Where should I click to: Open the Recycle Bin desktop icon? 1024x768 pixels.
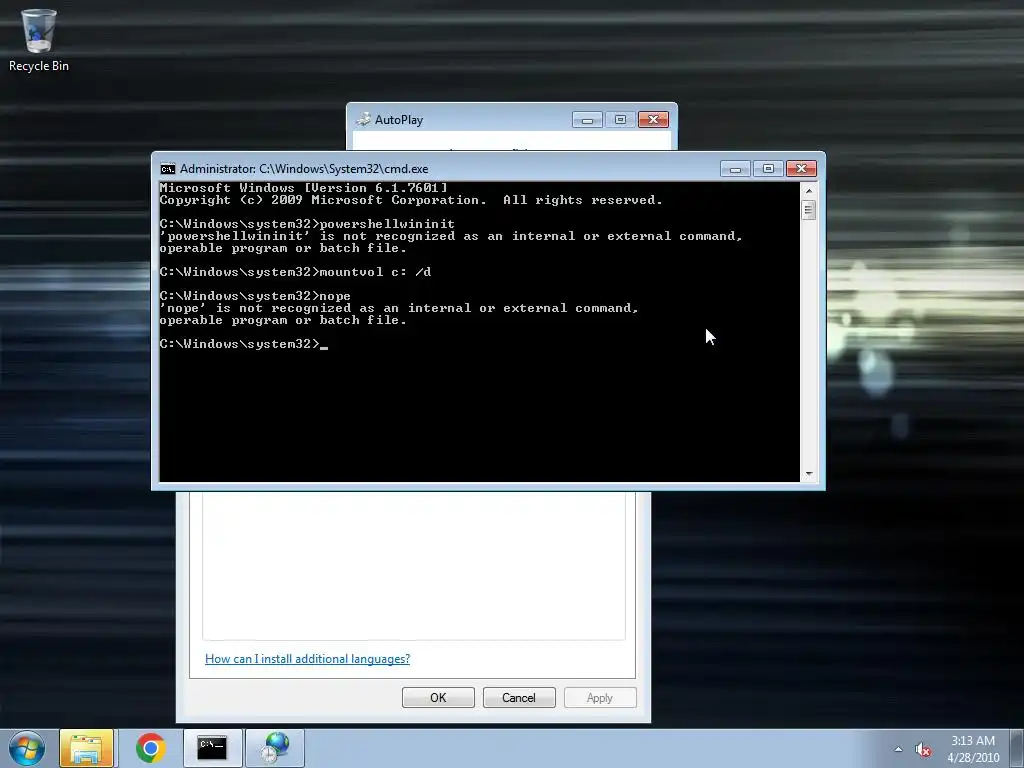39,39
